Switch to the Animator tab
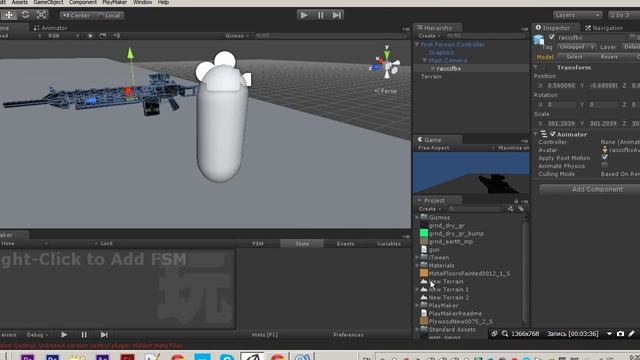The width and height of the screenshot is (640, 360). (x=51, y=28)
